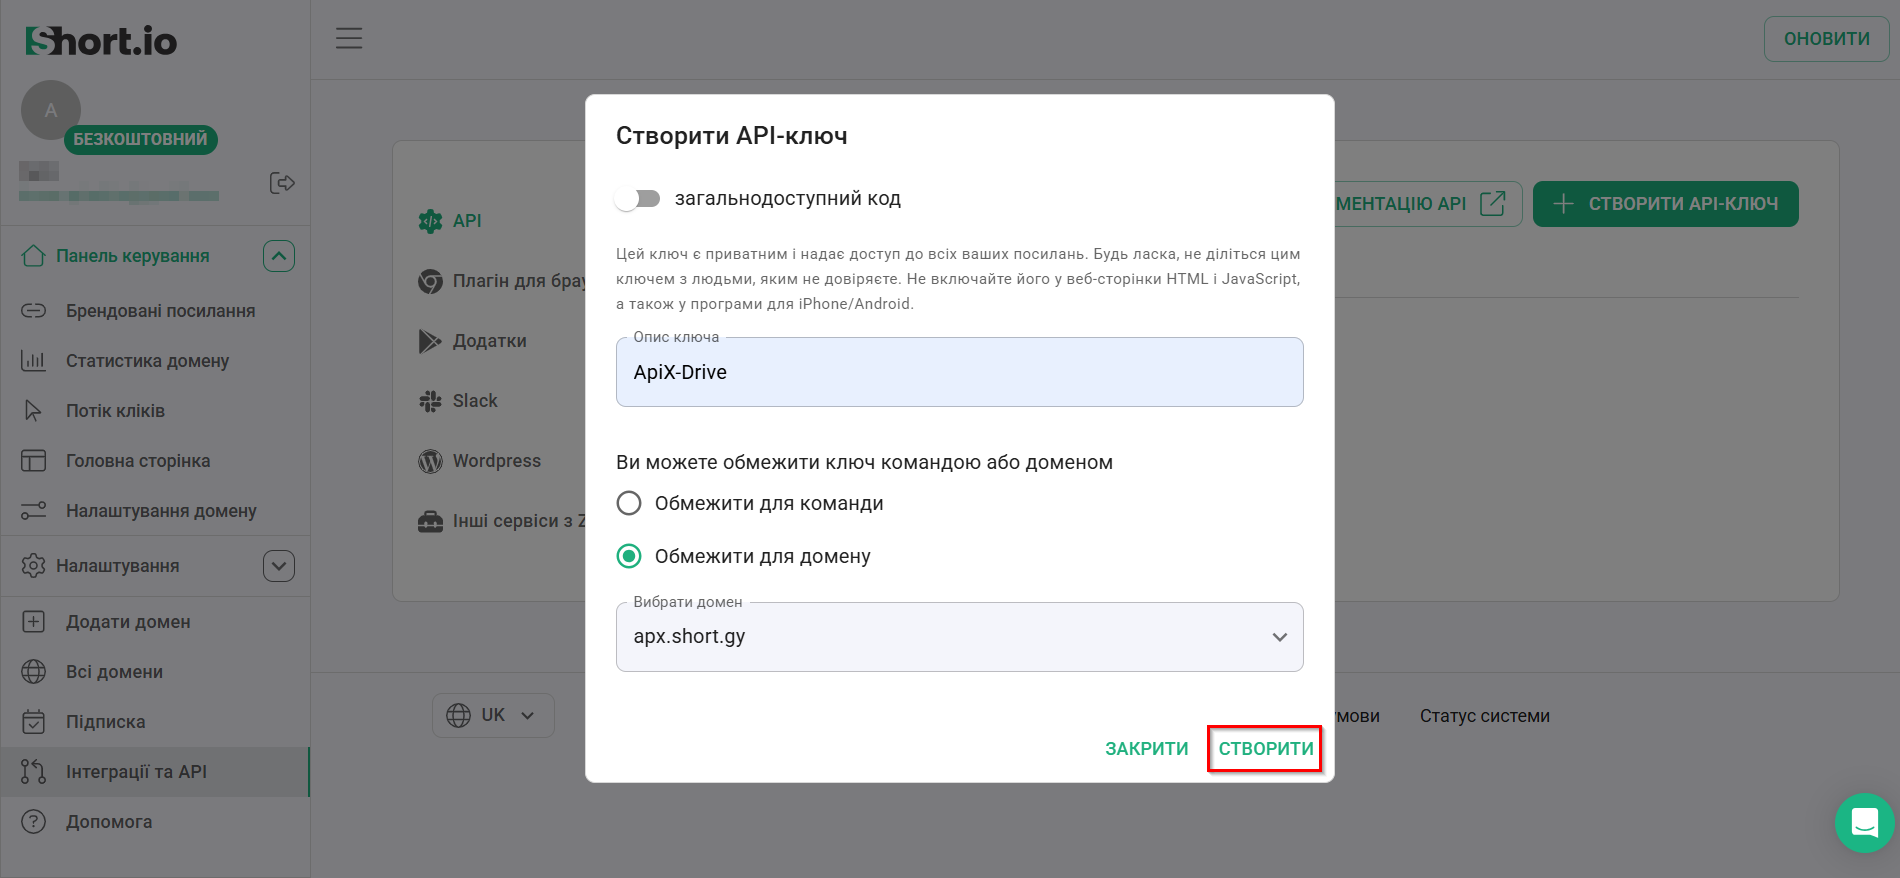The width and height of the screenshot is (1900, 878).
Task: Go to Всі домени menu item
Action: tap(155, 672)
